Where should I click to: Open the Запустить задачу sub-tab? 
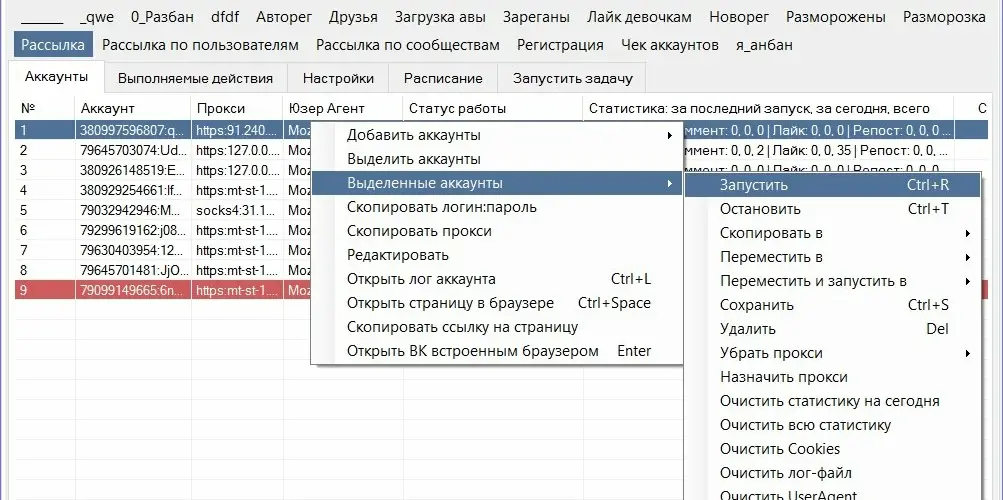click(x=573, y=79)
